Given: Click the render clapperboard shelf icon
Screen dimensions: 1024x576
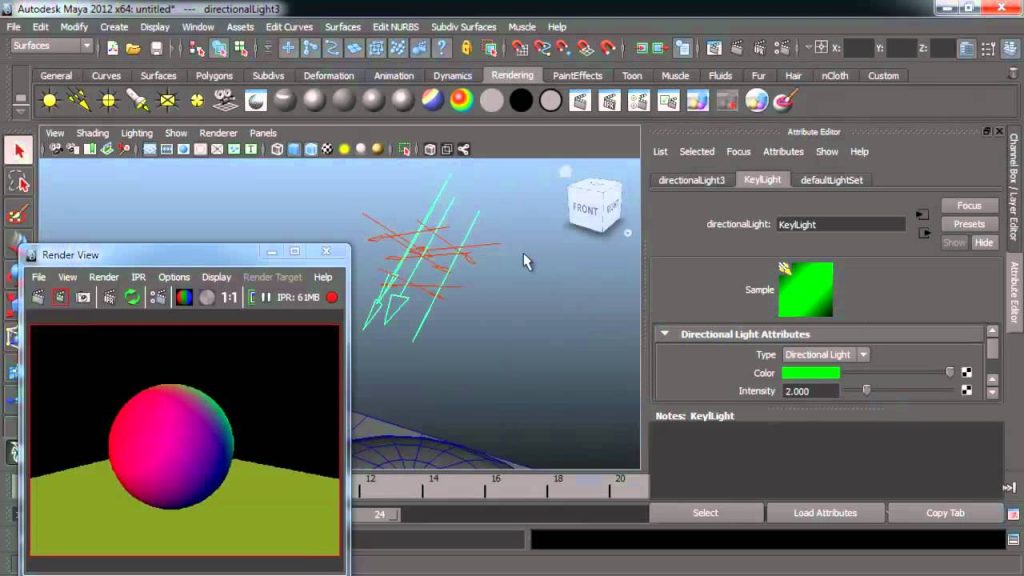Looking at the screenshot, I should point(580,101).
